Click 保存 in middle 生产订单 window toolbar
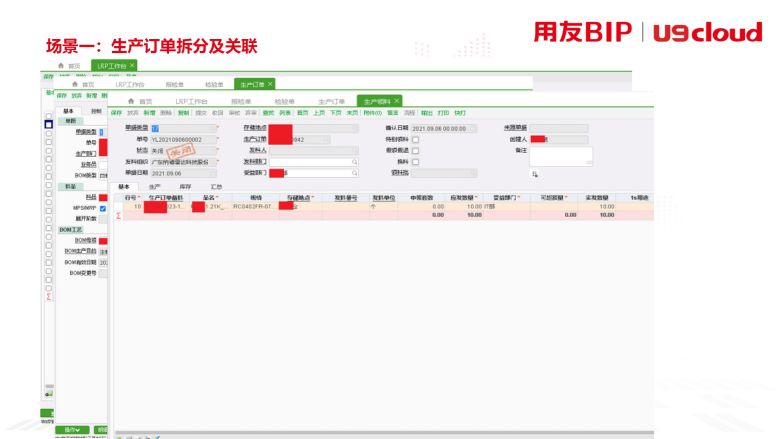 point(62,96)
